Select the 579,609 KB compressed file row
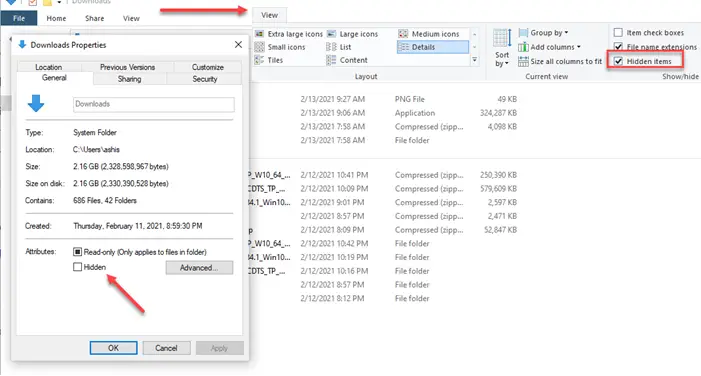 tap(384, 189)
